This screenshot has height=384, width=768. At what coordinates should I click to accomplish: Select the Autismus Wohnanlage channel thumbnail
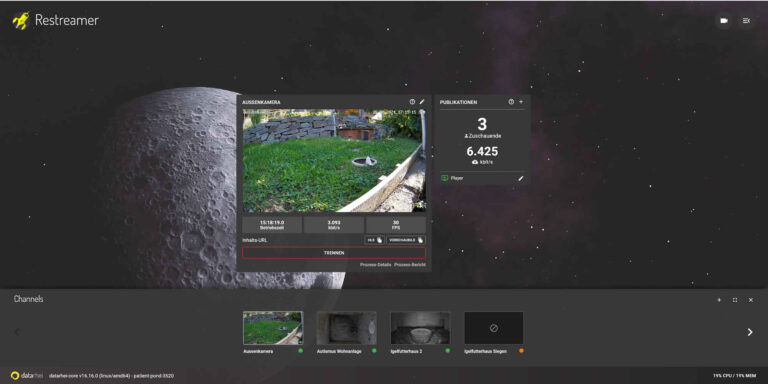tap(346, 328)
